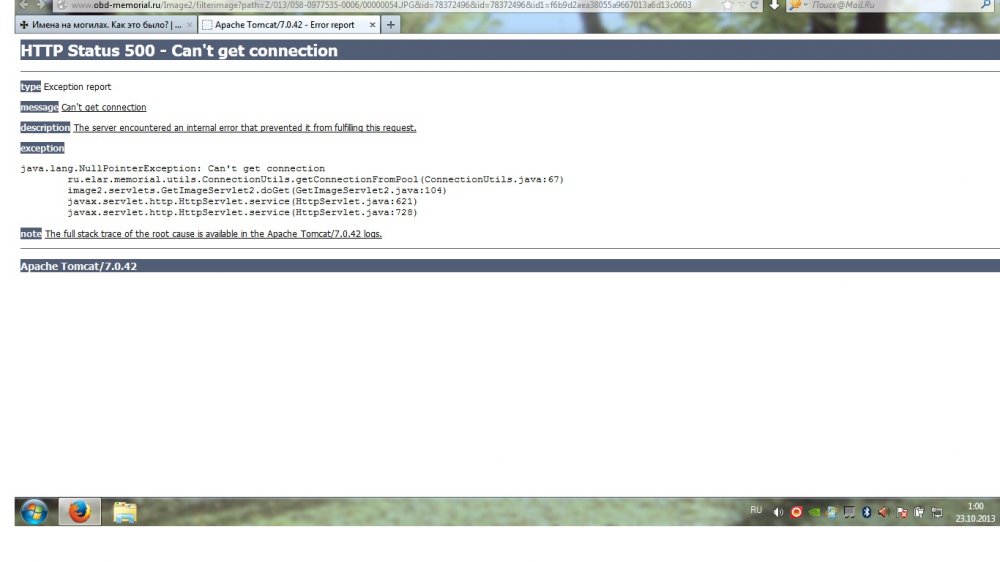Open the network connection tray icon
Image resolution: width=1000 pixels, height=562 pixels.
(x=937, y=512)
